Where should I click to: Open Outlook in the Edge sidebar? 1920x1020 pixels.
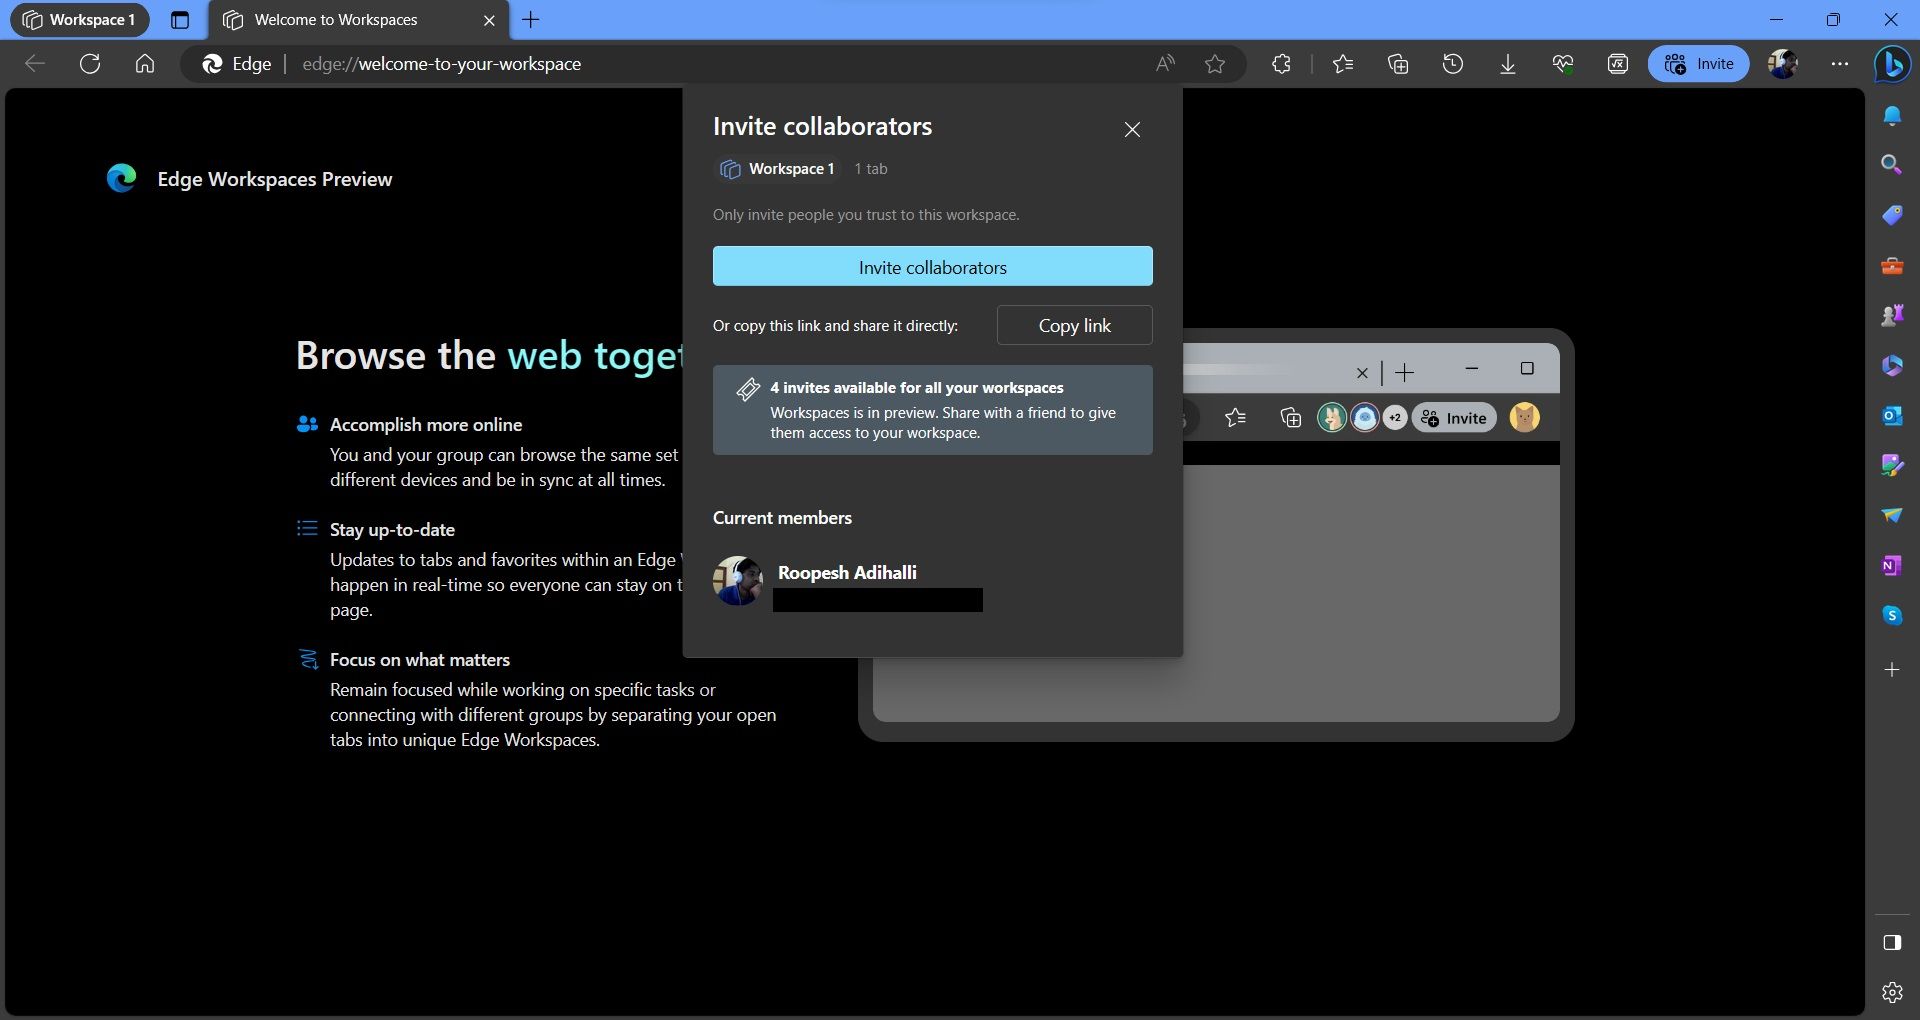pos(1891,414)
